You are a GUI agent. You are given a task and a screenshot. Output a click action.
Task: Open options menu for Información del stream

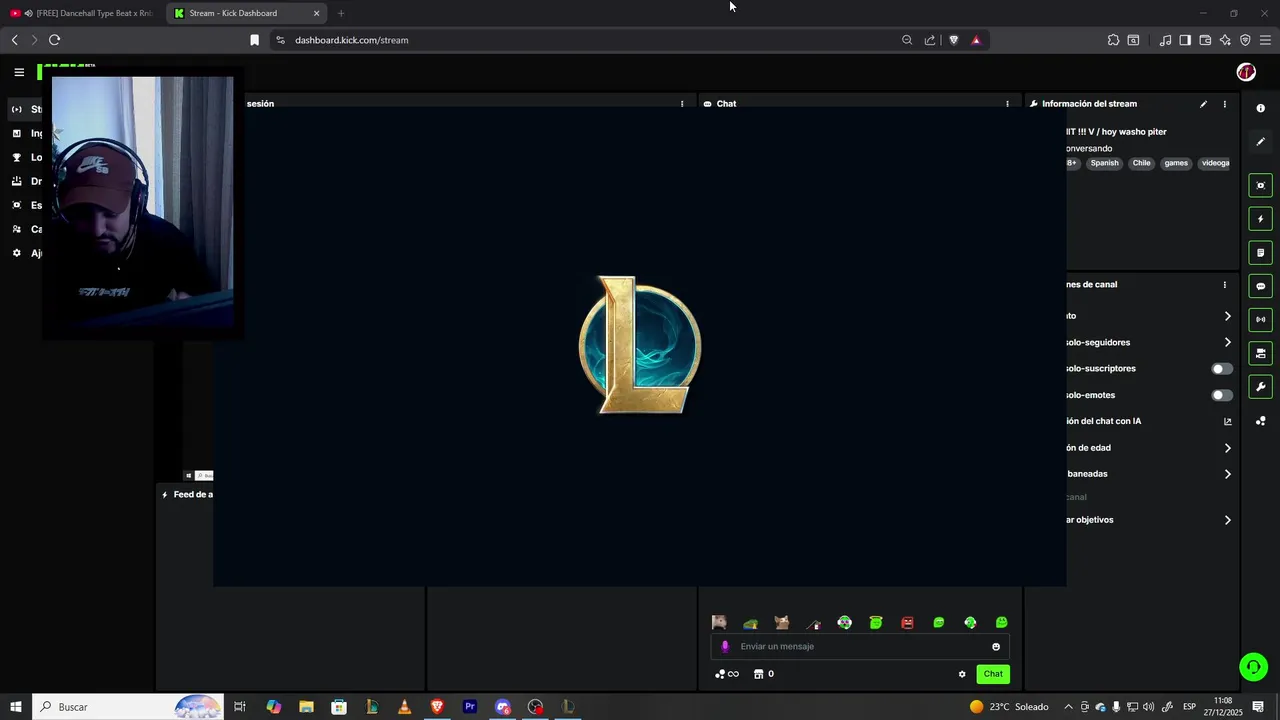coord(1225,104)
